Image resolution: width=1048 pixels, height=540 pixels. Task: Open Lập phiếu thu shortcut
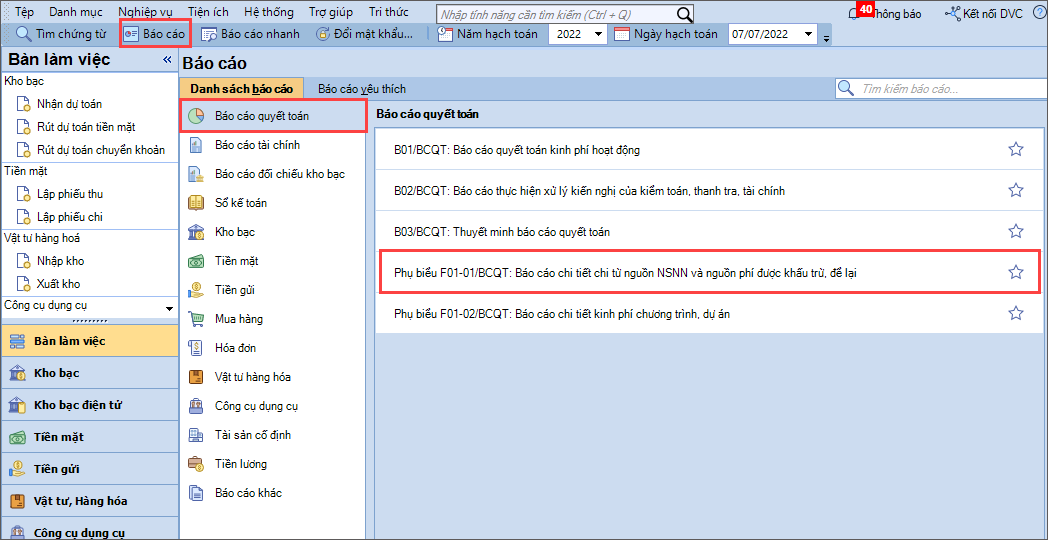pyautogui.click(x=70, y=194)
